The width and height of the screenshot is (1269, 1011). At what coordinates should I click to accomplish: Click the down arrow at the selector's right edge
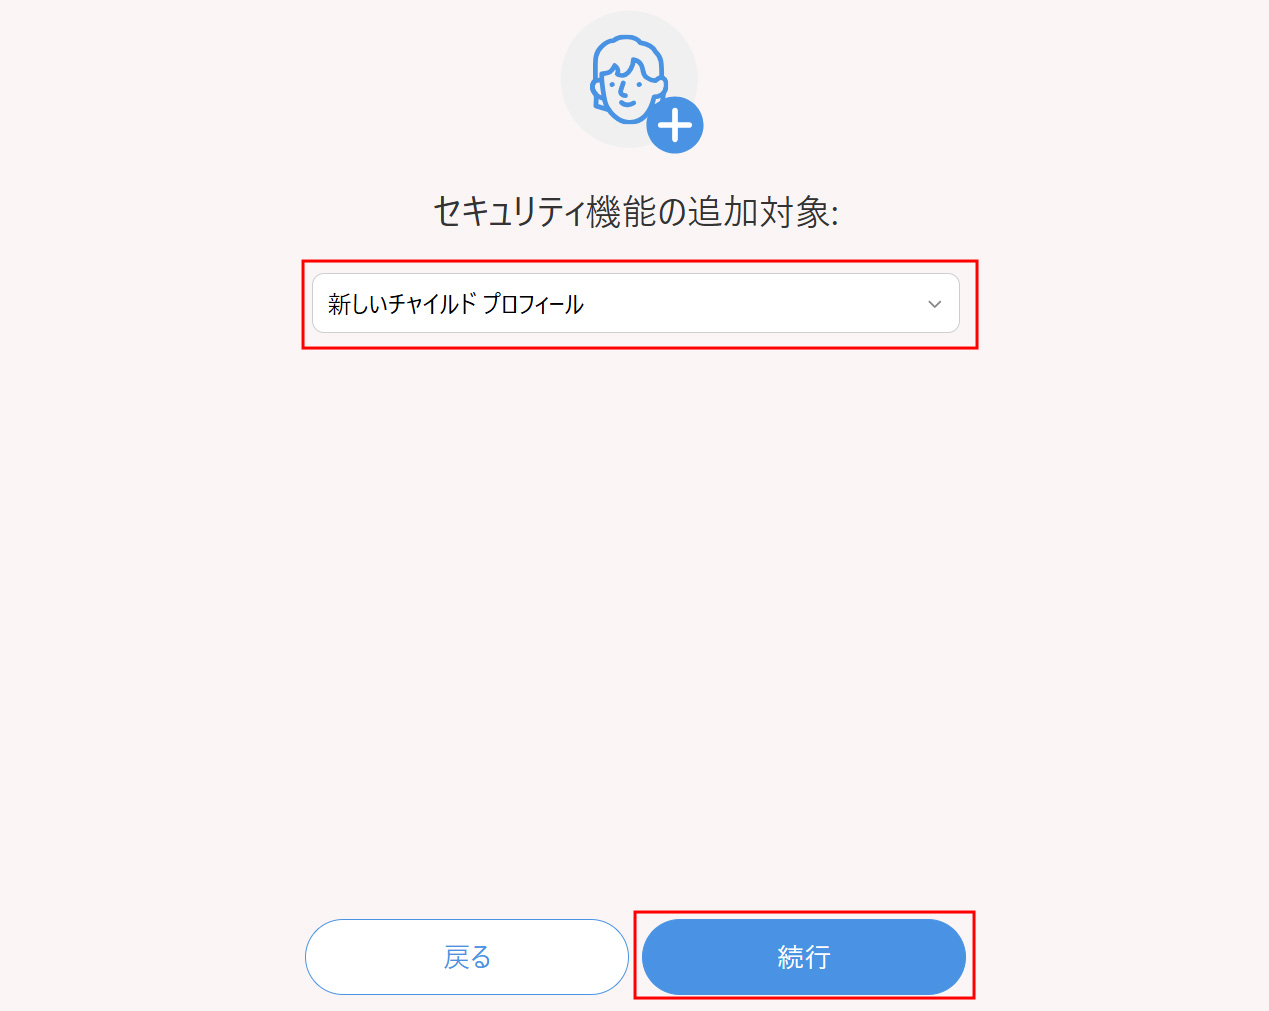tap(935, 304)
